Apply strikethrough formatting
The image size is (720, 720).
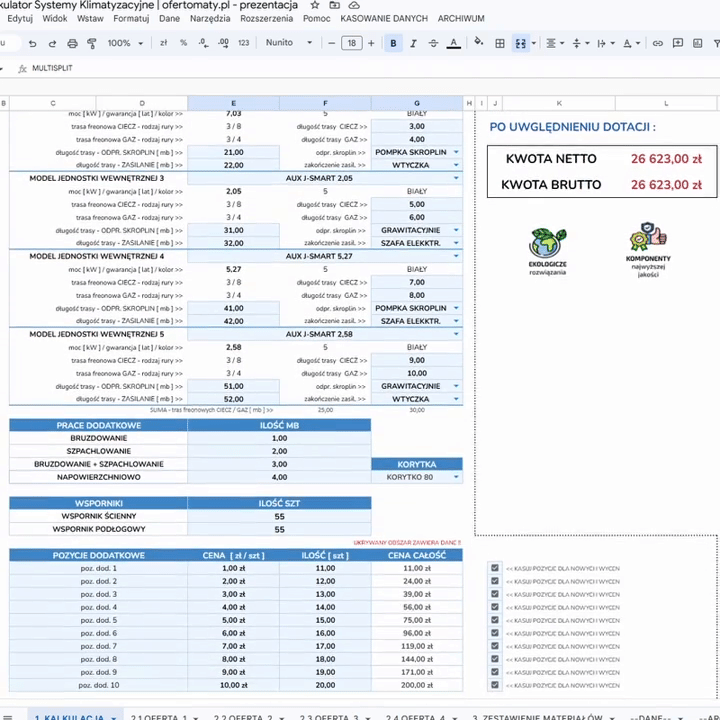pos(433,43)
